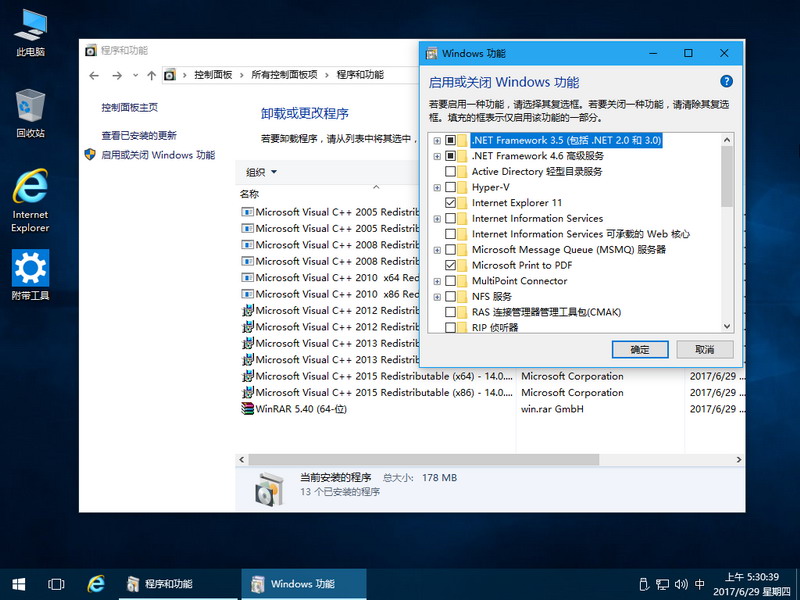Open the 此电脑 desktop icon
The height and width of the screenshot is (600, 800).
(30, 33)
